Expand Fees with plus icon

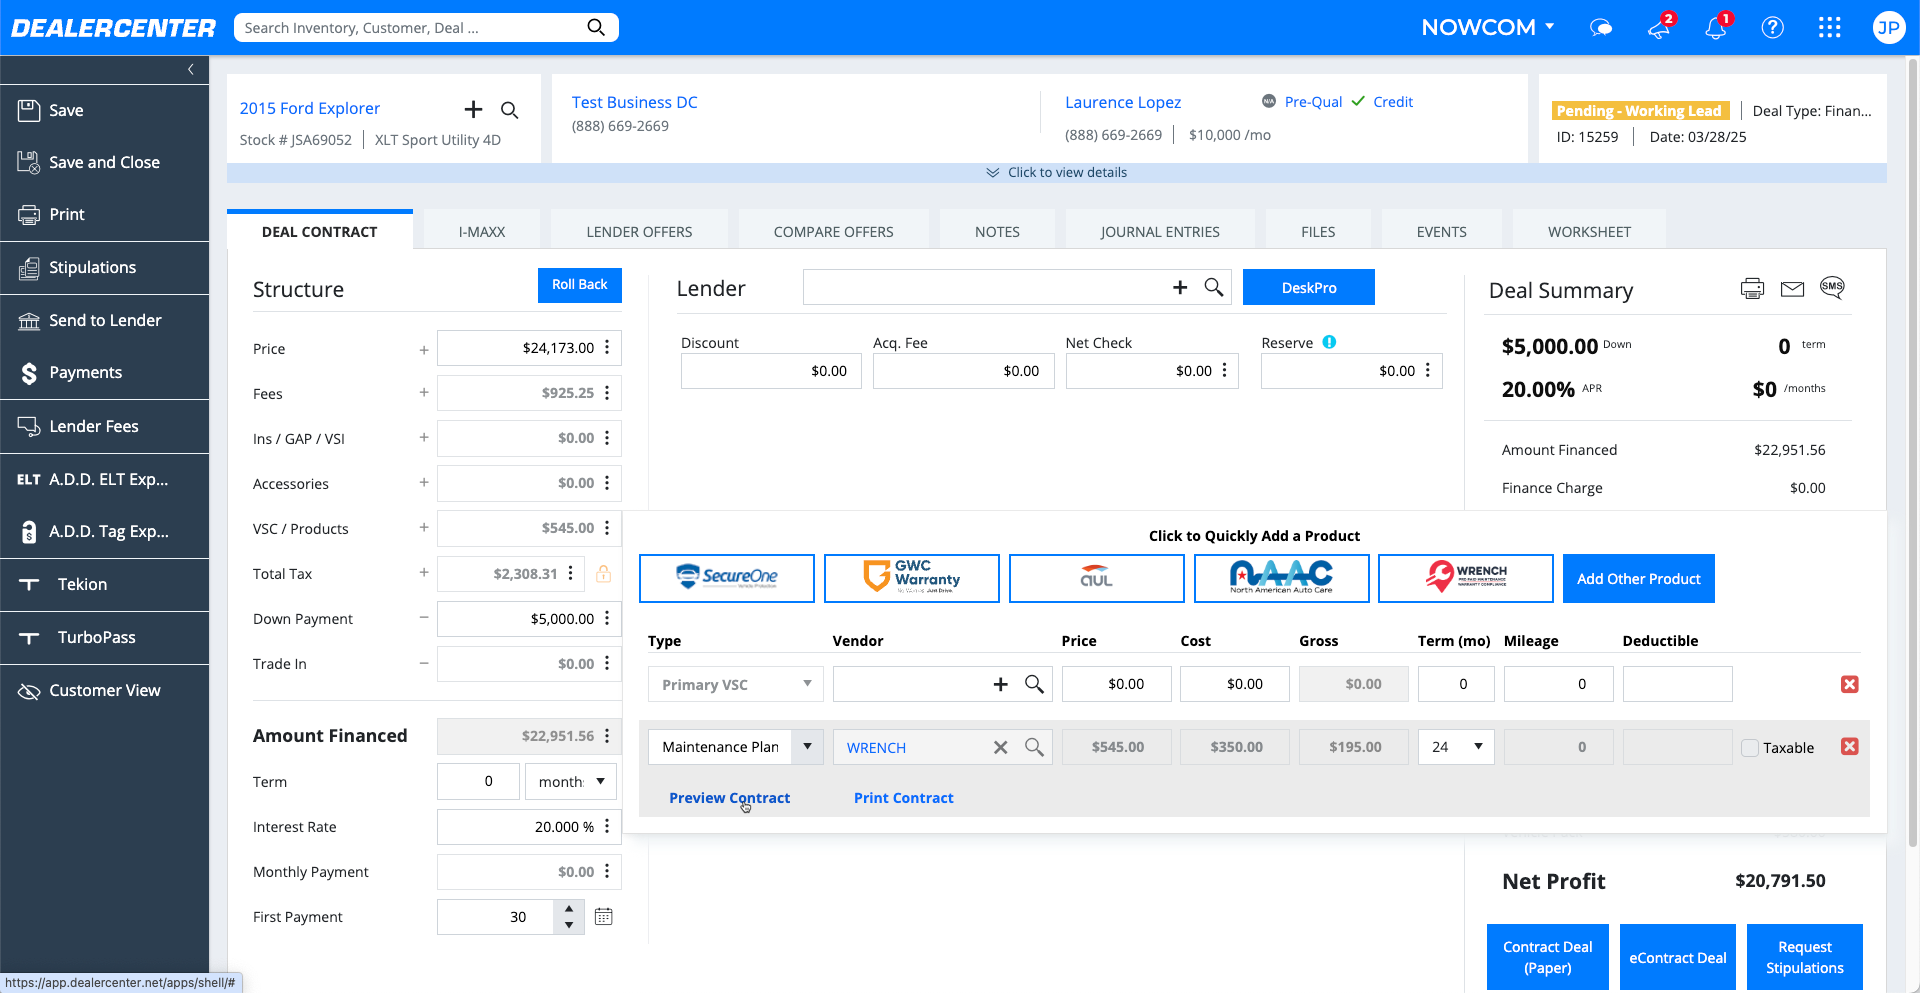pos(424,393)
